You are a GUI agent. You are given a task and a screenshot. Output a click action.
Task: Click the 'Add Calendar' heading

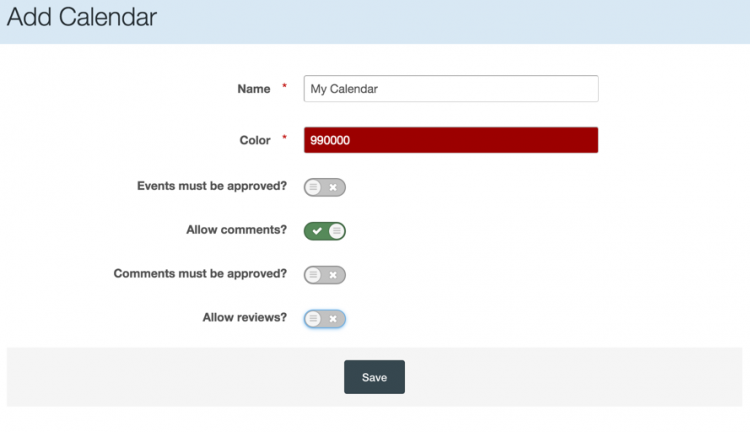tap(82, 17)
